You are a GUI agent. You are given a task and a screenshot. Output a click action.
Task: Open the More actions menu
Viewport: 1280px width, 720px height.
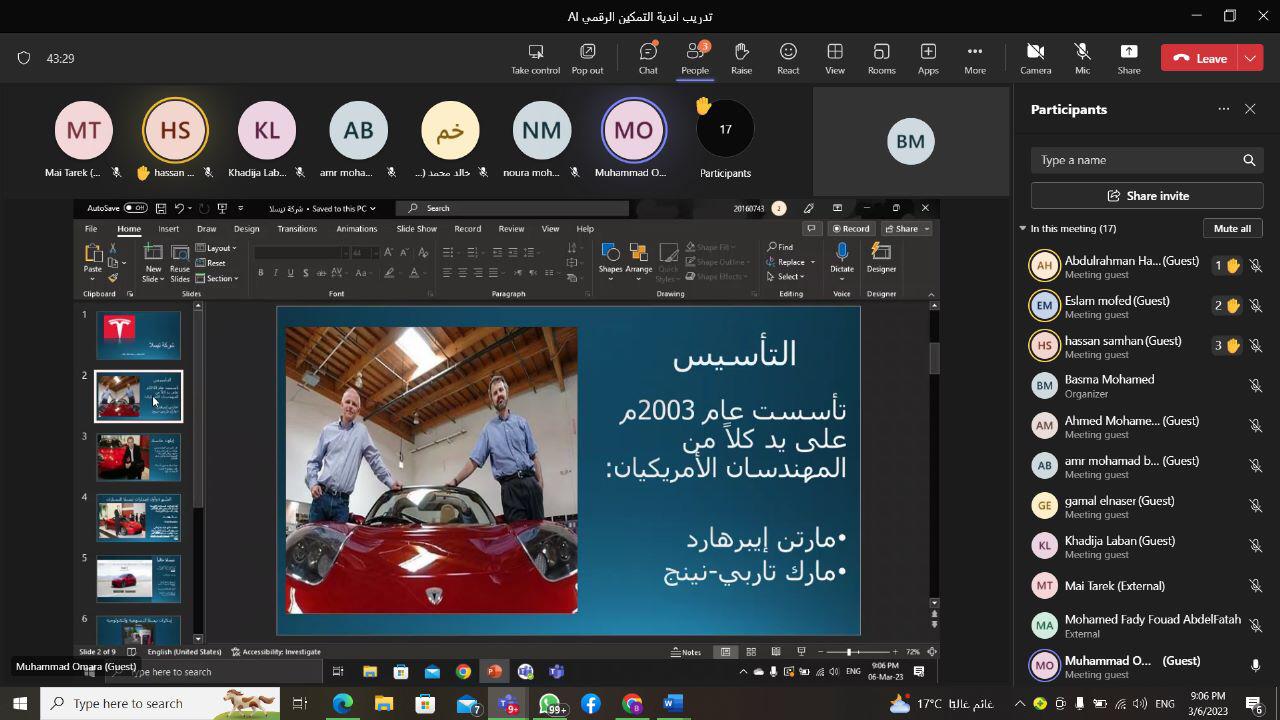point(974,58)
